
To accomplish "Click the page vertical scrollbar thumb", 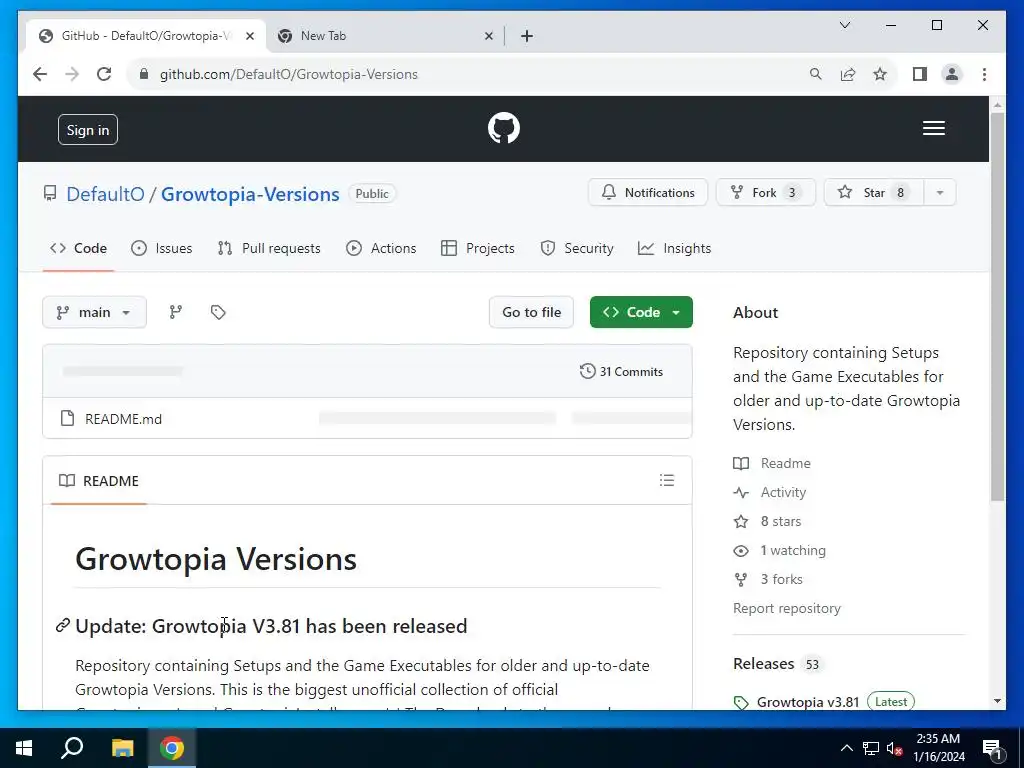I will (997, 306).
